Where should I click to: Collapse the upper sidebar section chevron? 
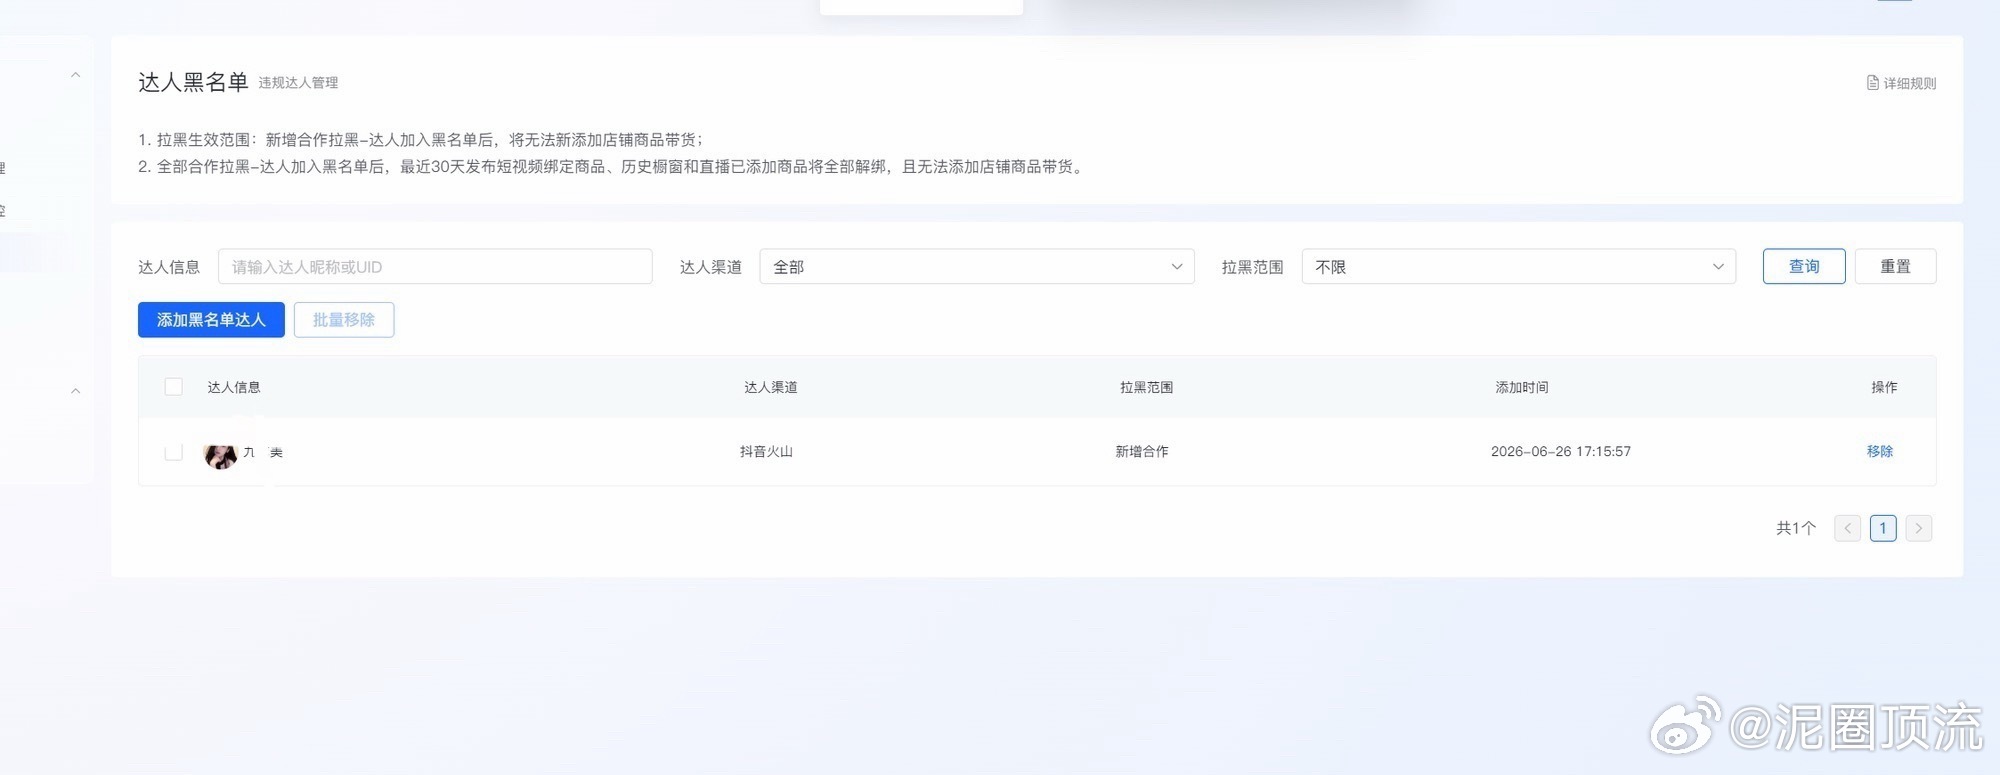76,75
